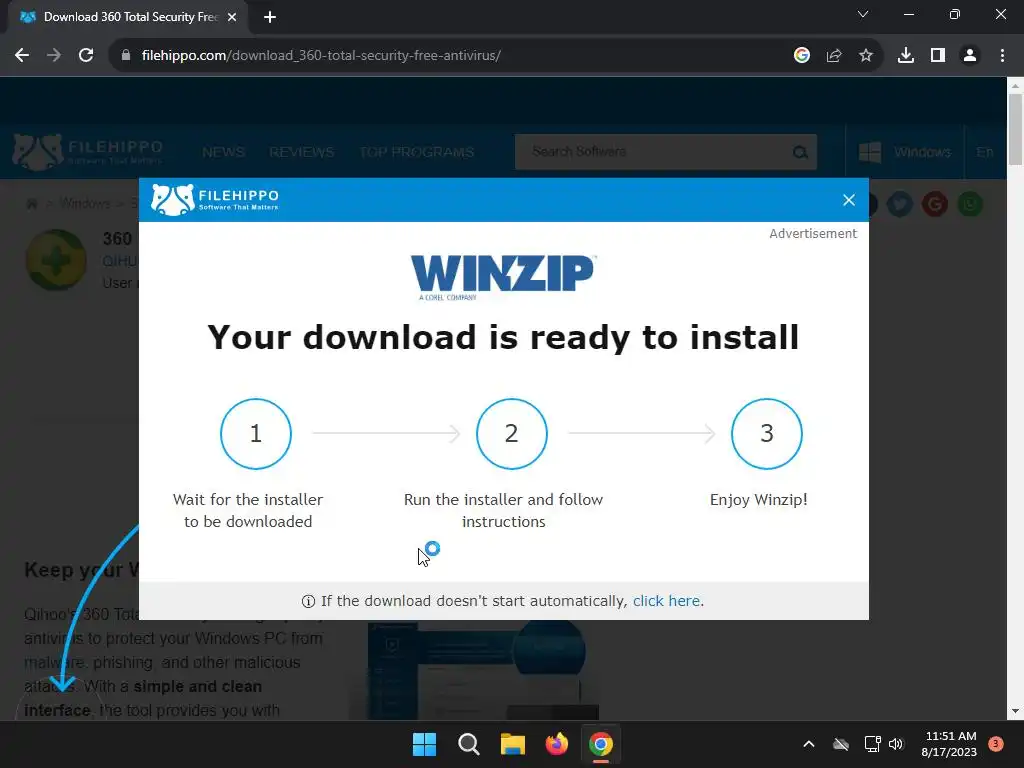Reload the FileHippo page
This screenshot has height=768, width=1024.
(86, 56)
